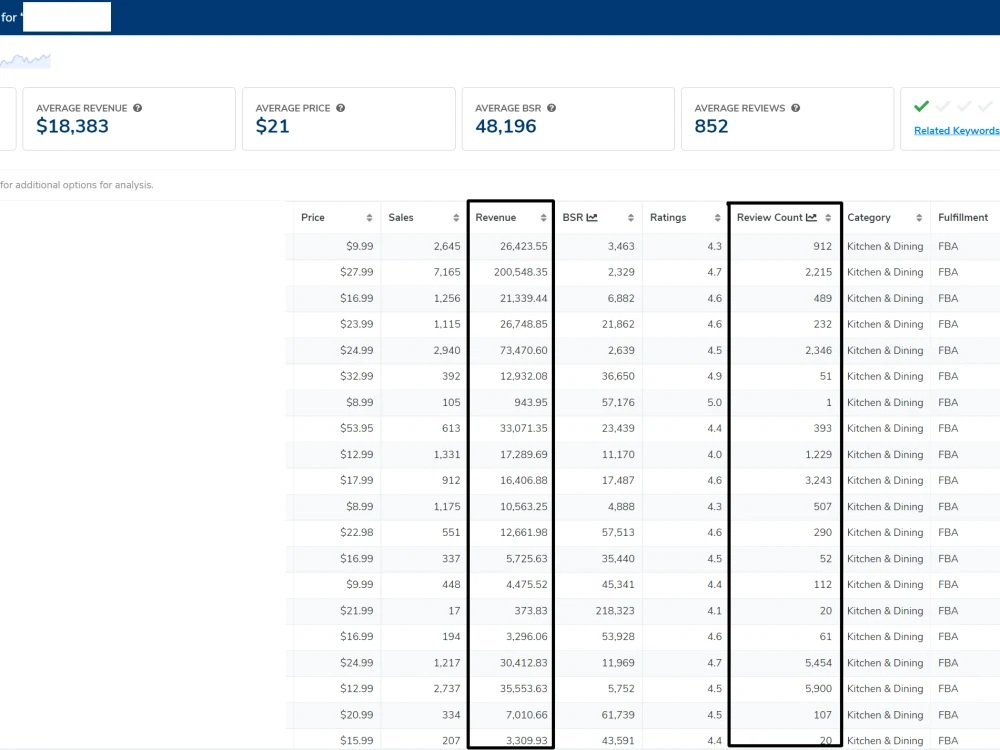Click the Ratings column header label
This screenshot has height=750, width=1000.
(668, 217)
